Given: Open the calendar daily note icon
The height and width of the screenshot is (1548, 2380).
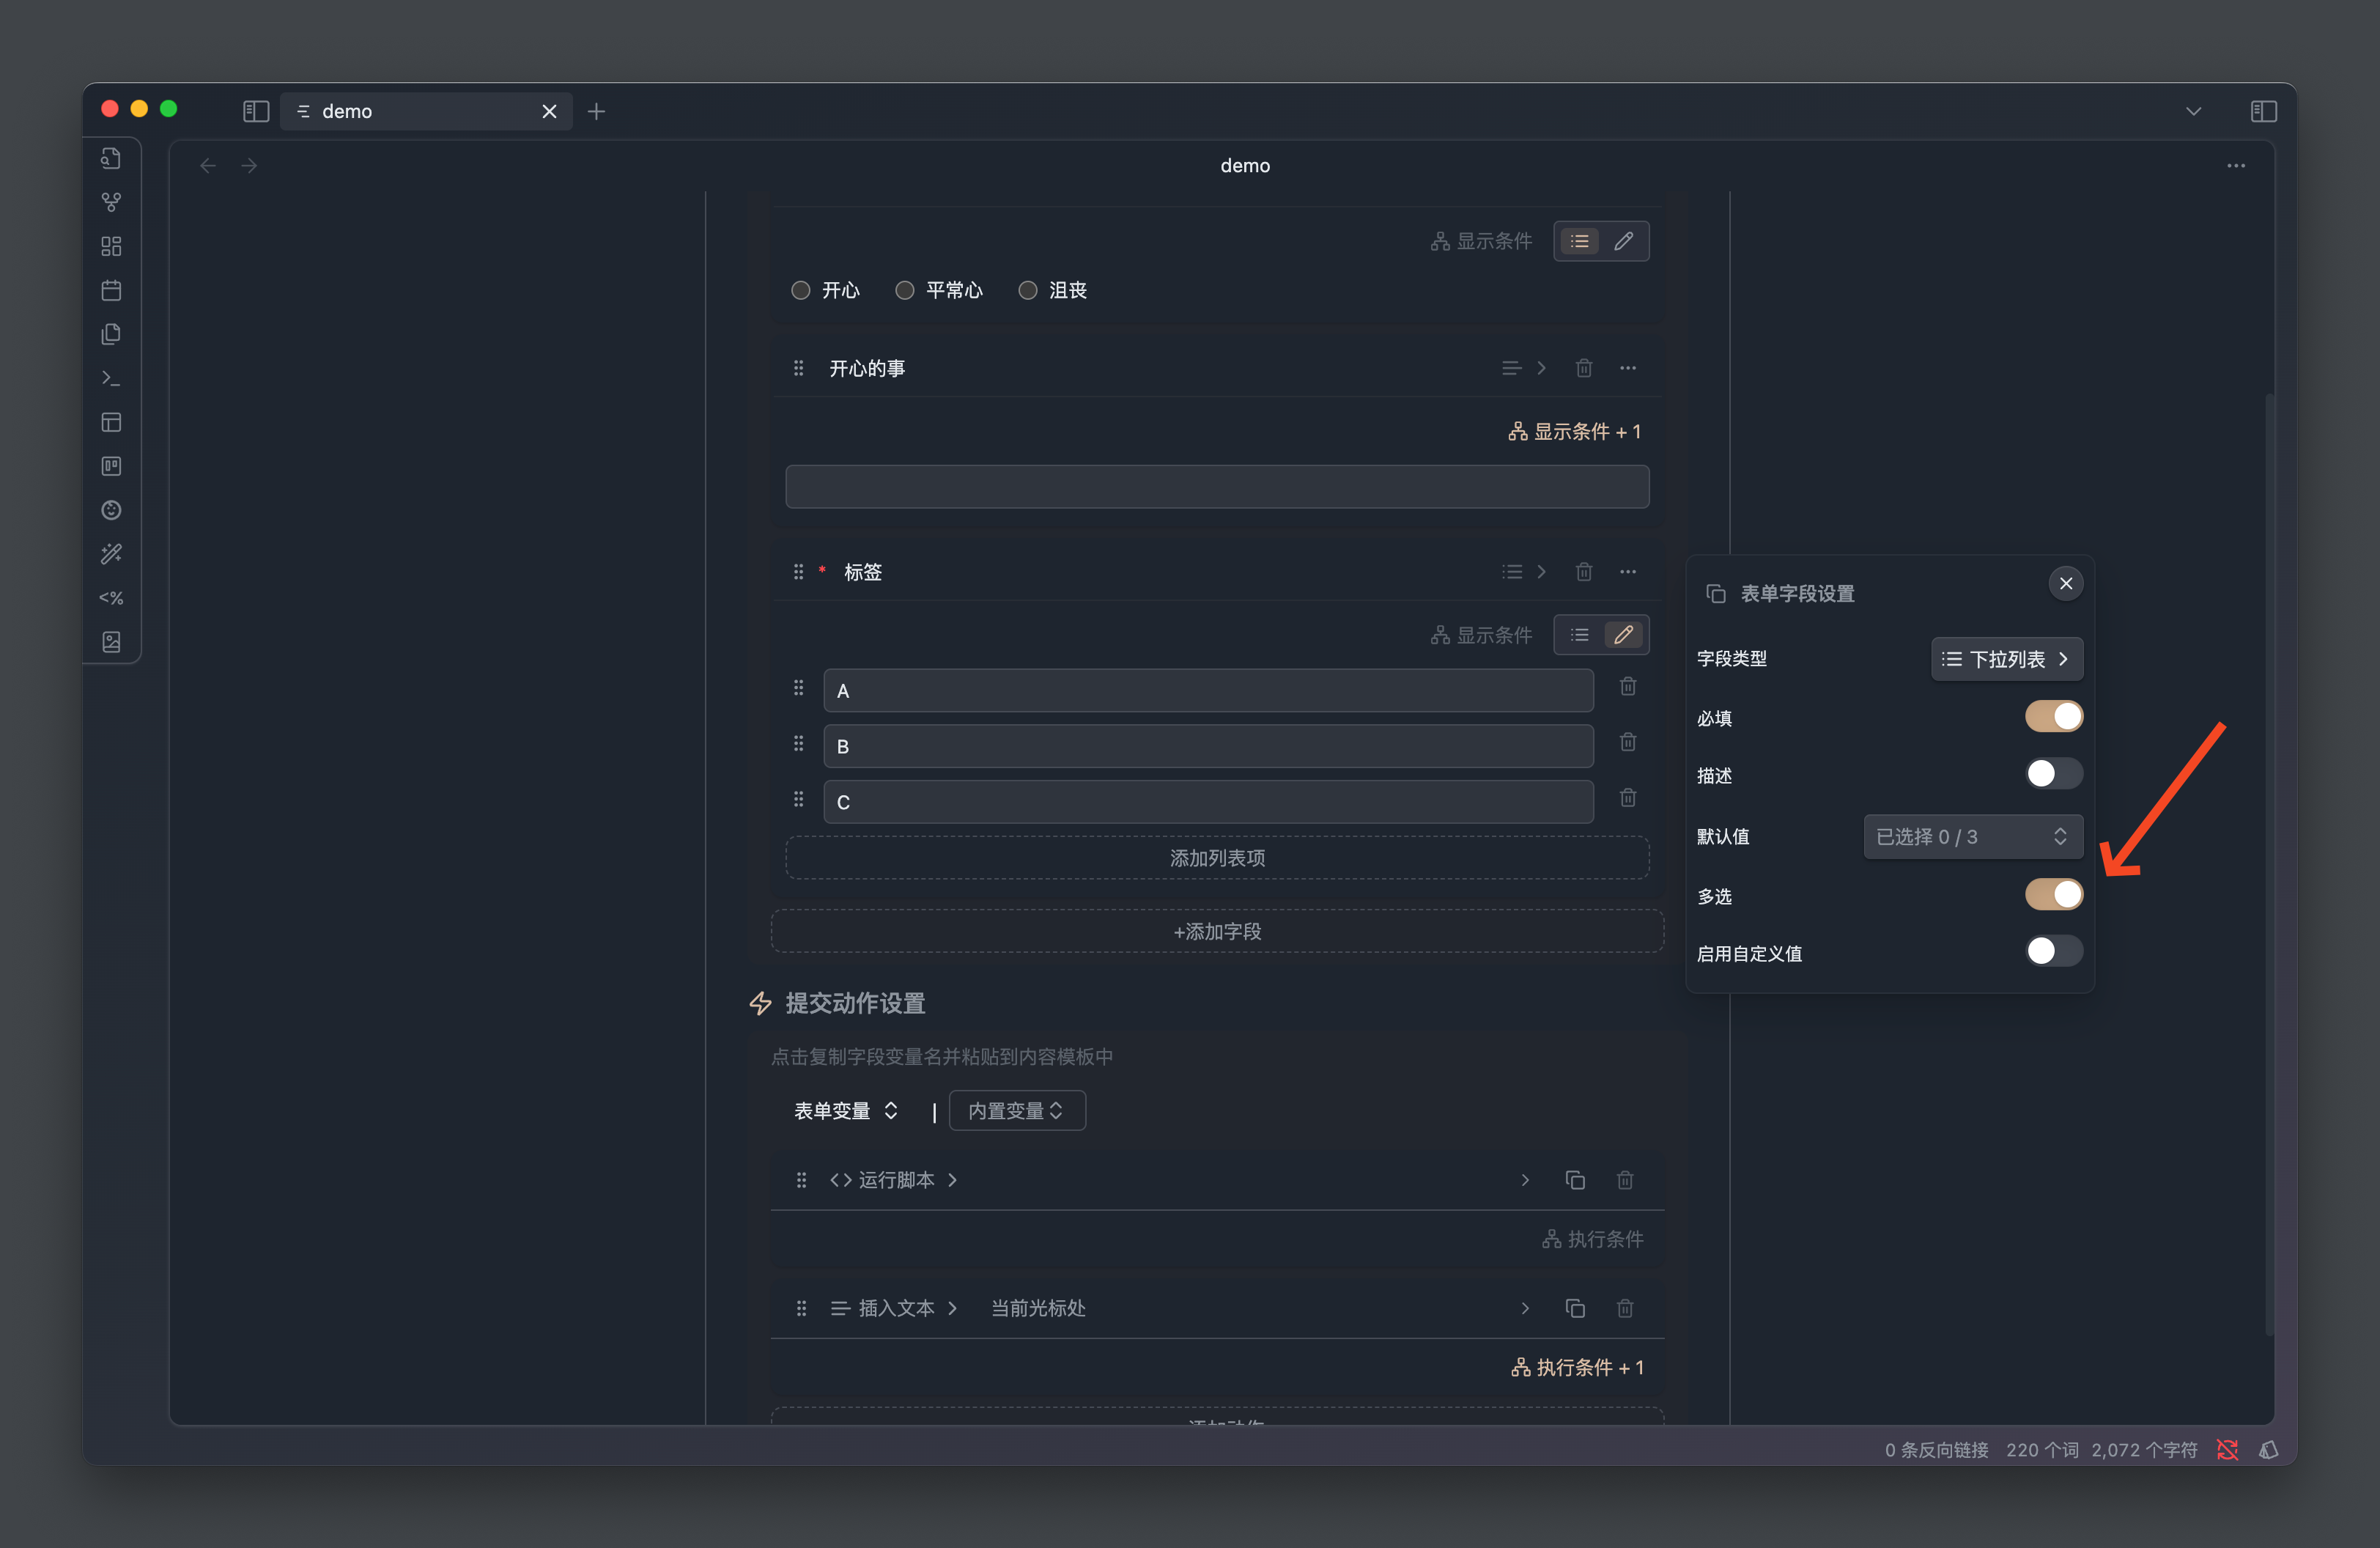Looking at the screenshot, I should [111, 290].
